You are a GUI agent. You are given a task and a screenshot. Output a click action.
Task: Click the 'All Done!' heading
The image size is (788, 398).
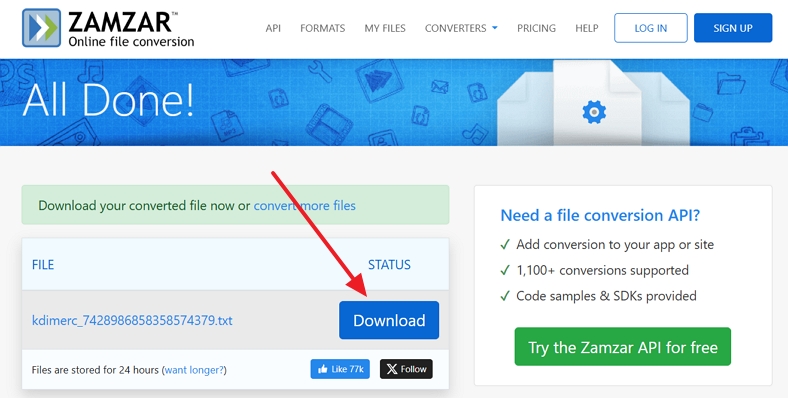108,101
